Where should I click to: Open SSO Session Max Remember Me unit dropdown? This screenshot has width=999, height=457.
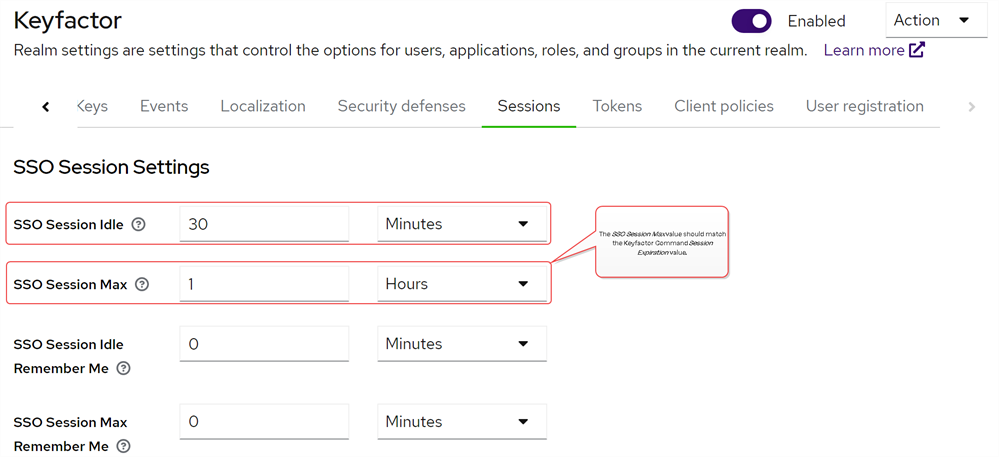[x=462, y=421]
